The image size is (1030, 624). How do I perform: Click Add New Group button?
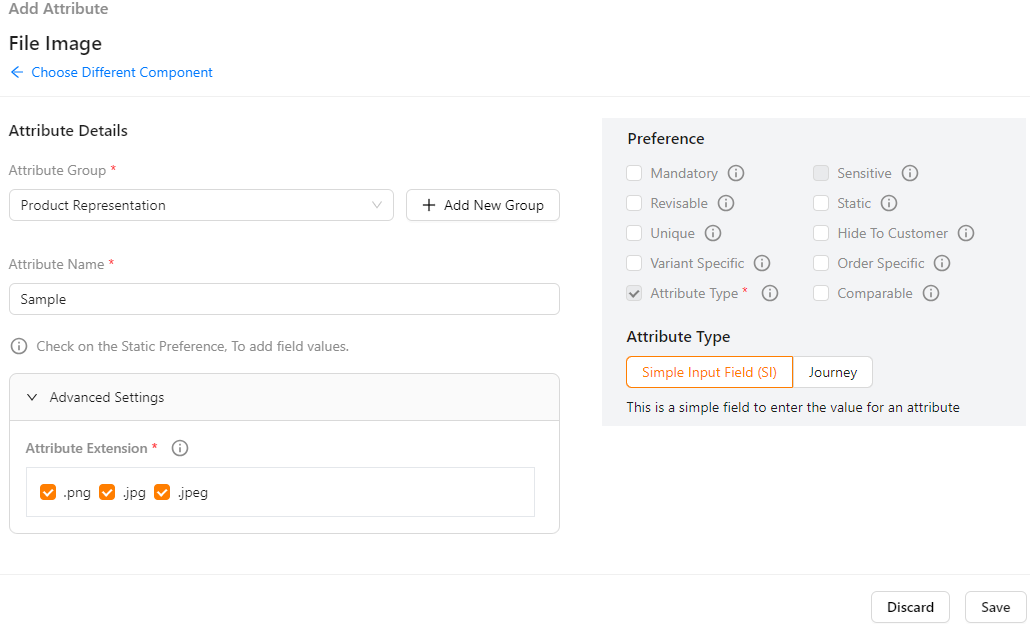[x=482, y=205]
